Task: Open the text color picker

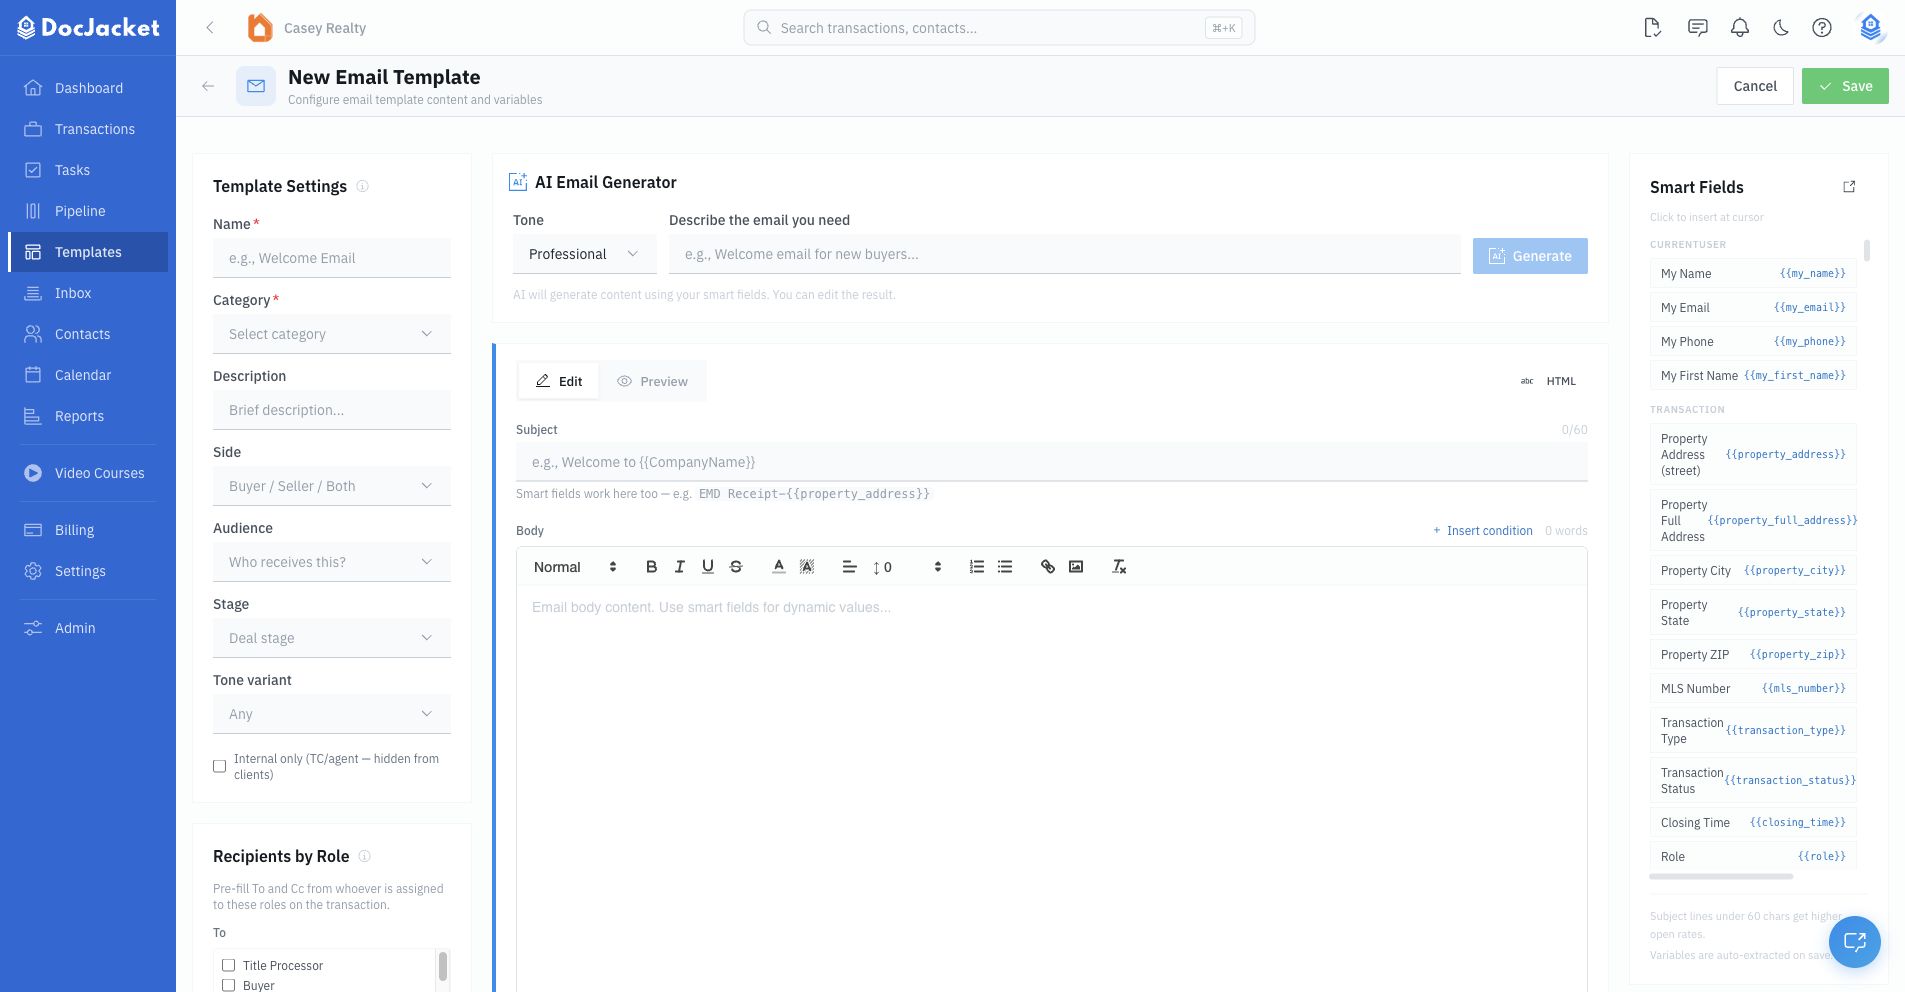Action: point(778,567)
